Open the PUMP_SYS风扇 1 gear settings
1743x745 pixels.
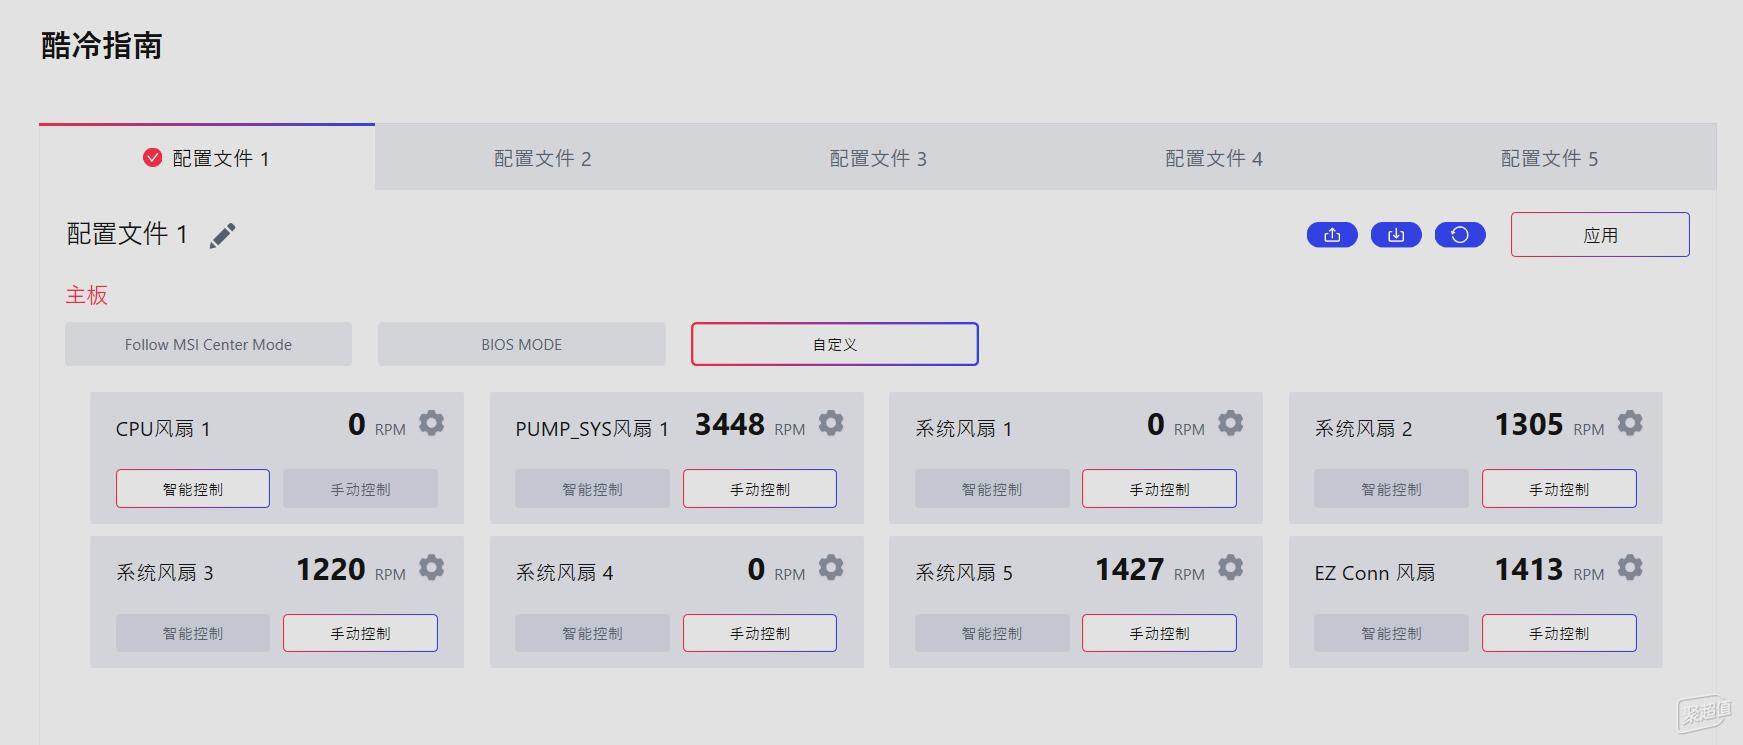pos(830,424)
